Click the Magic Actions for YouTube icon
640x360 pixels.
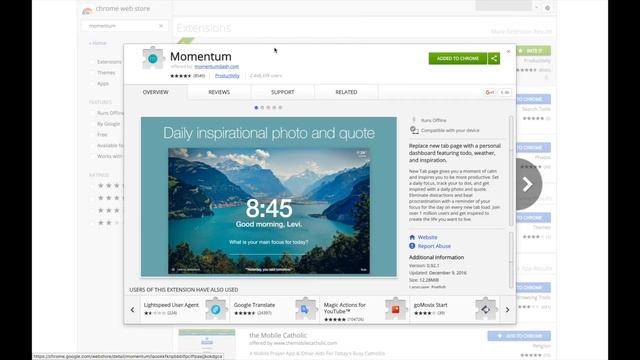coord(396,309)
